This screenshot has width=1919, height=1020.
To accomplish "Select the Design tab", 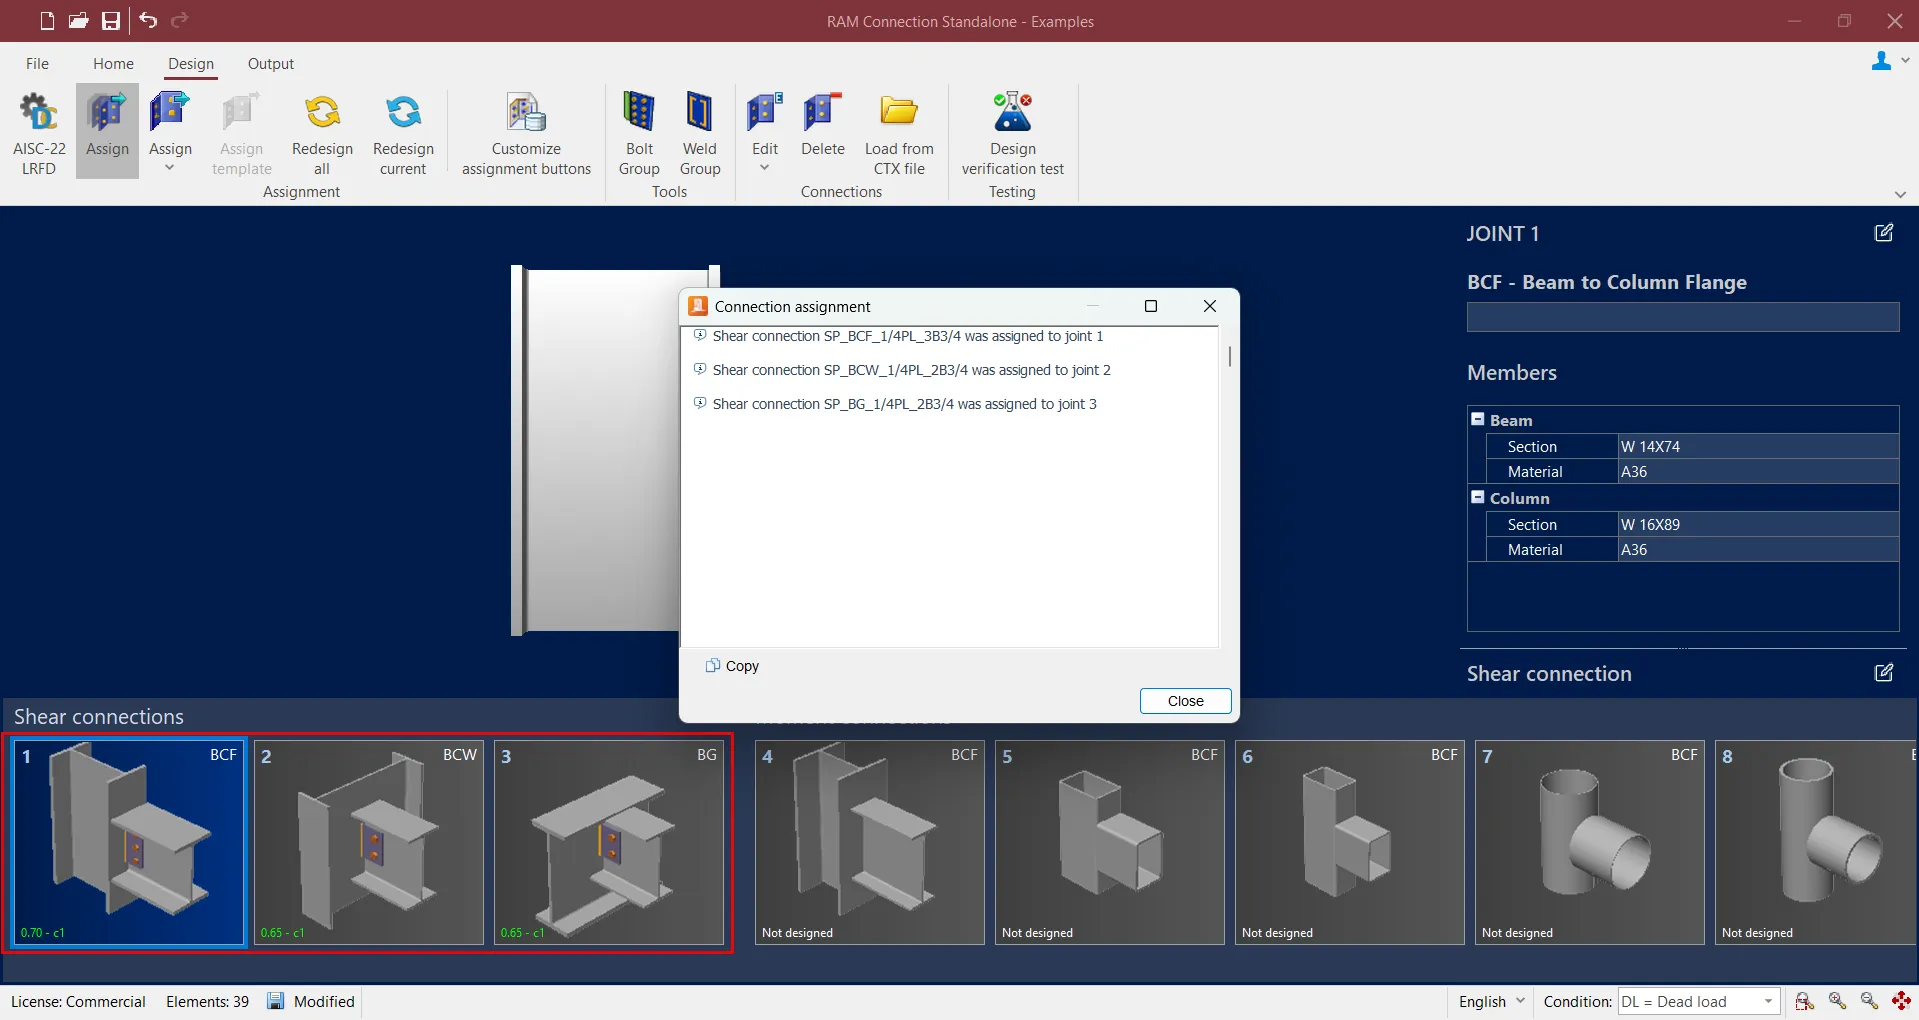I will (x=191, y=64).
